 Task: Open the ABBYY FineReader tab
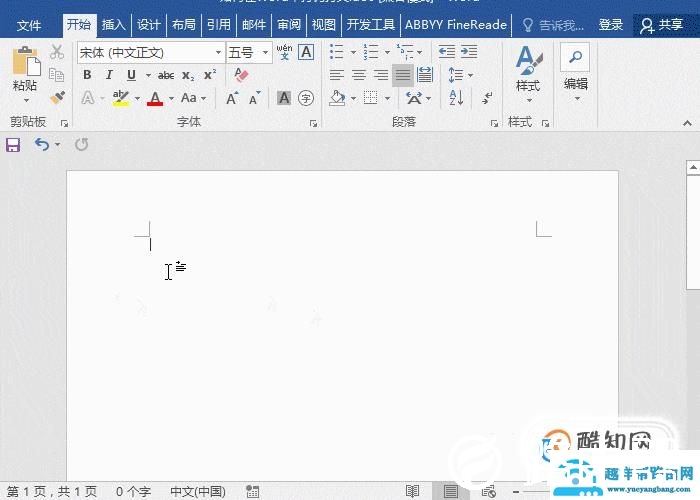tap(456, 25)
